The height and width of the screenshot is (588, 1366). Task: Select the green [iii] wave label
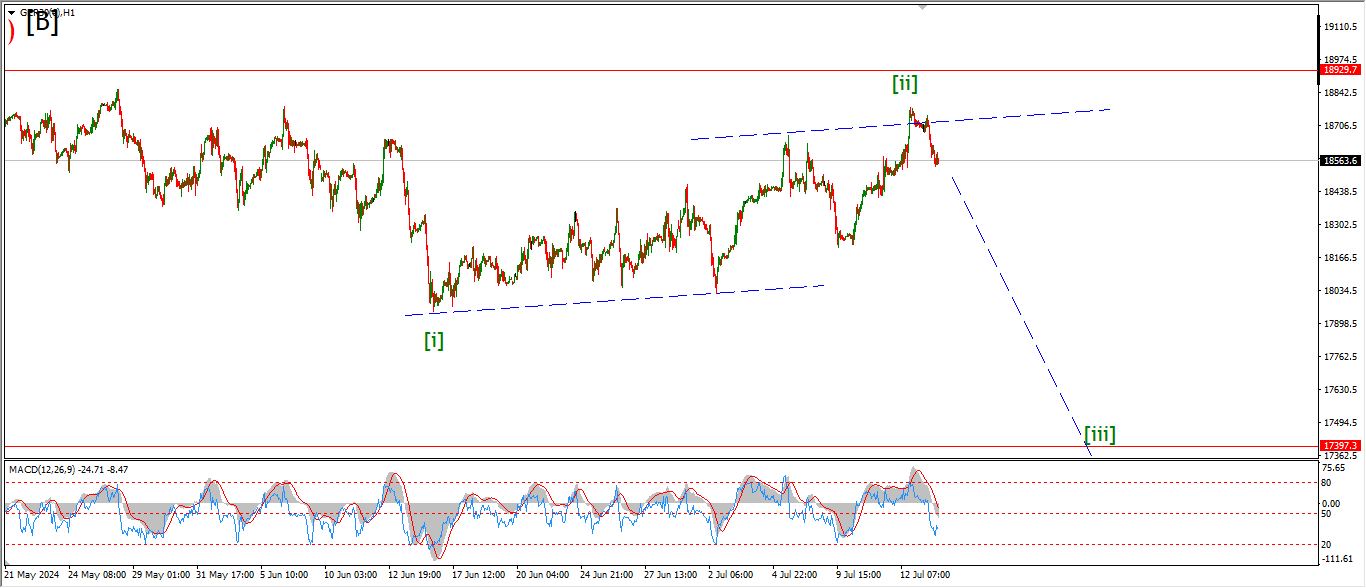(x=1099, y=434)
